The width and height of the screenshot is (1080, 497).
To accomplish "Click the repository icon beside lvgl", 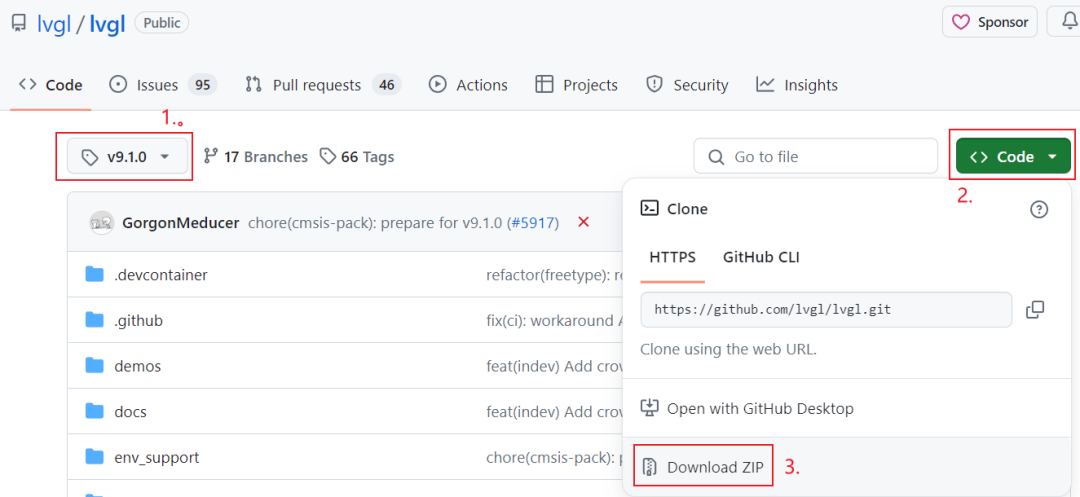I will pyautogui.click(x=19, y=23).
